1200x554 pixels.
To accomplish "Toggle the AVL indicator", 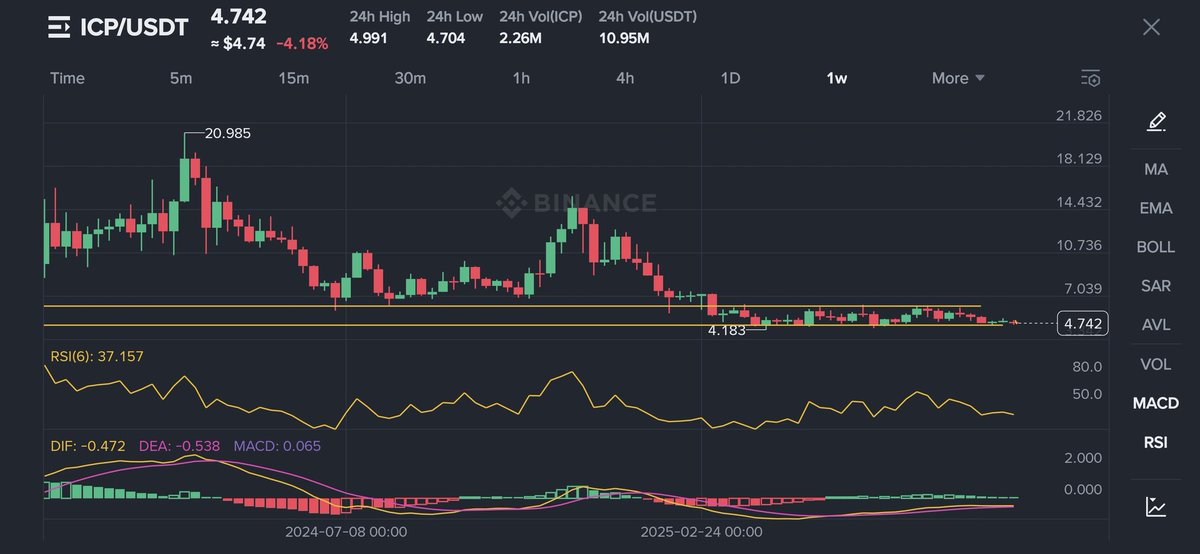I will click(x=1156, y=325).
